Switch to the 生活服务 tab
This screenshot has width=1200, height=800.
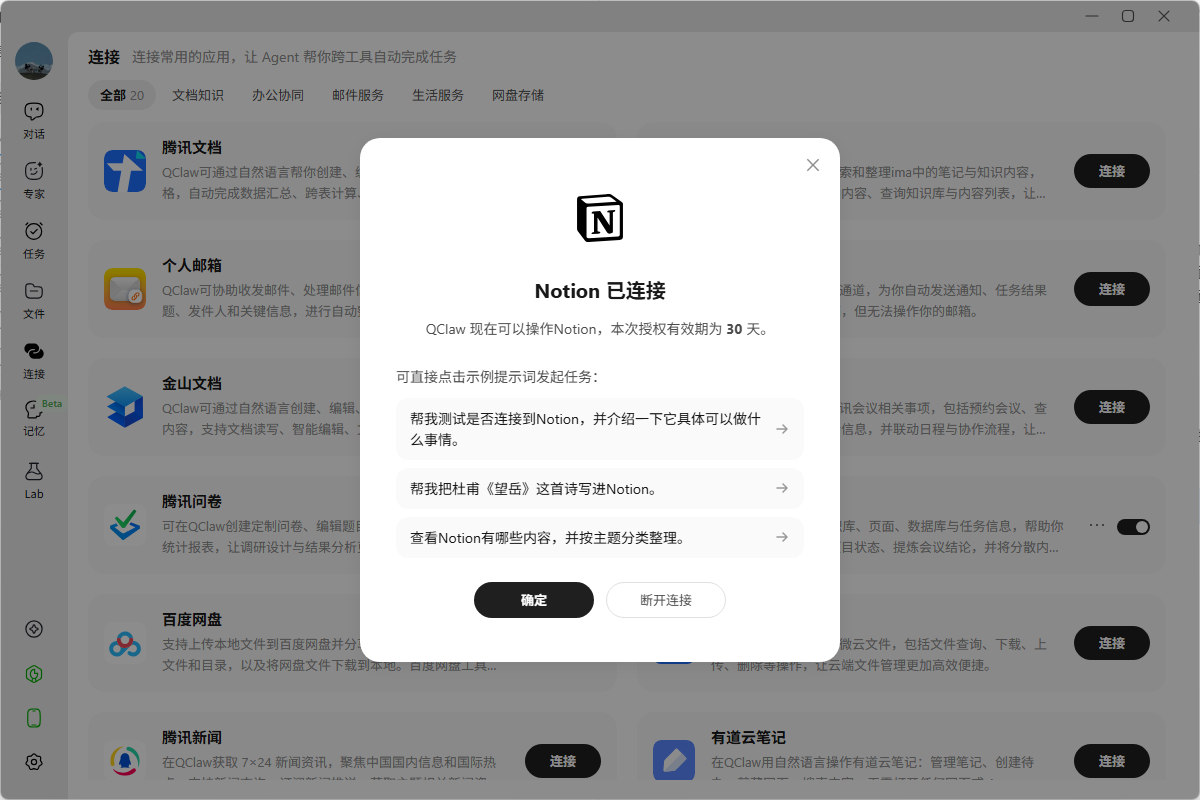(x=438, y=95)
